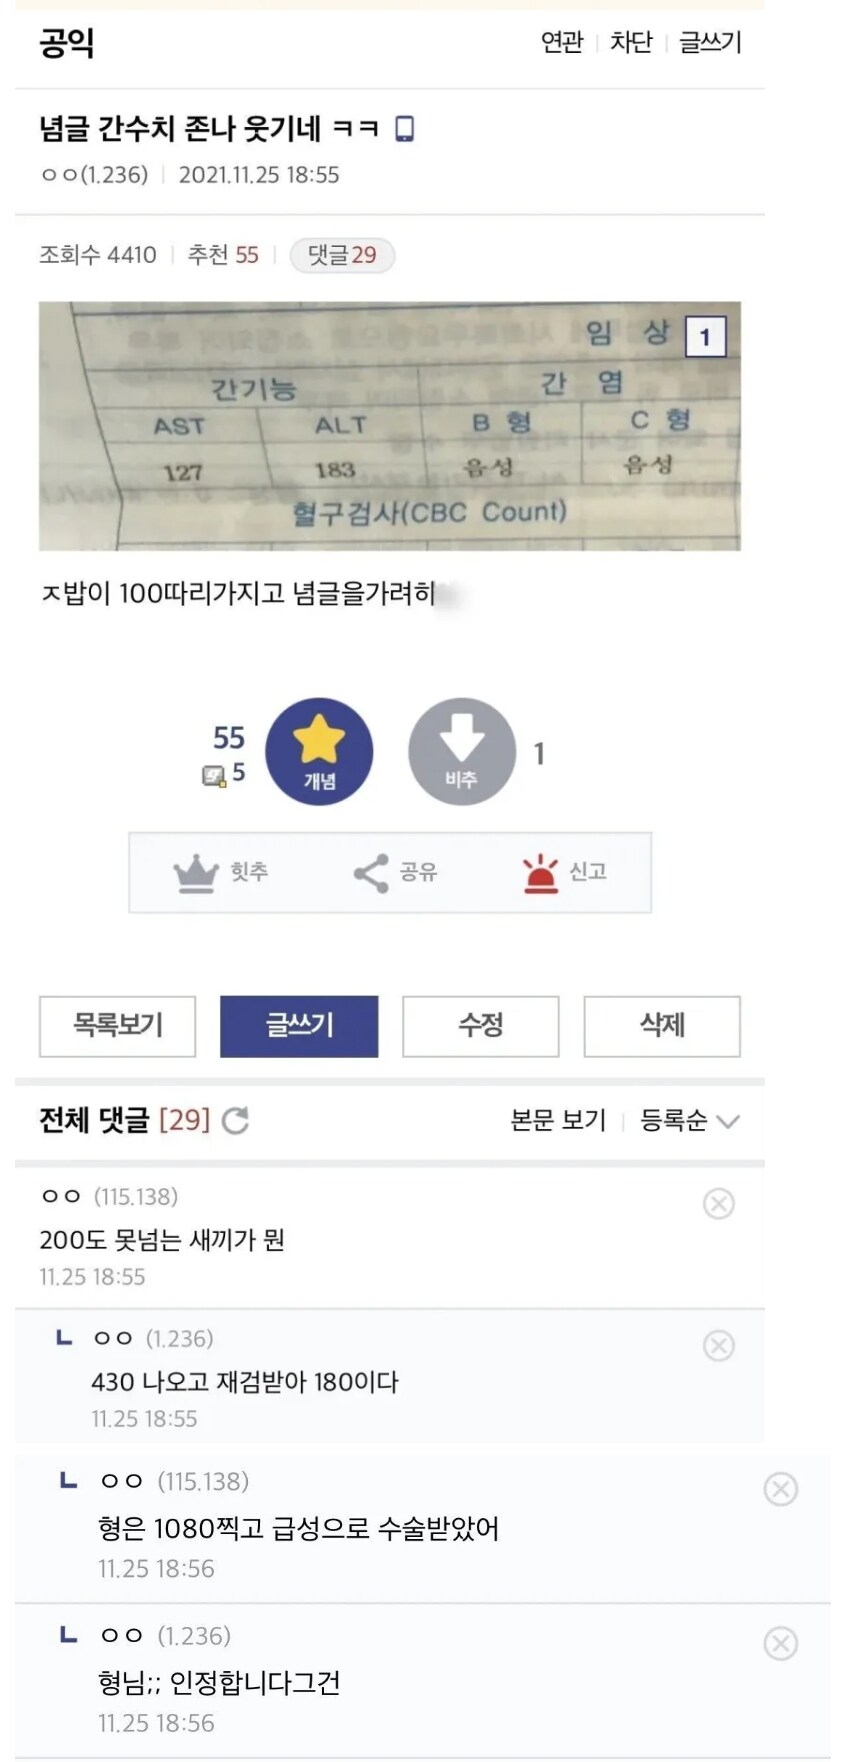Image resolution: width=846 pixels, height=1762 pixels.
Task: Click the star 개념 upvote button
Action: tap(319, 751)
